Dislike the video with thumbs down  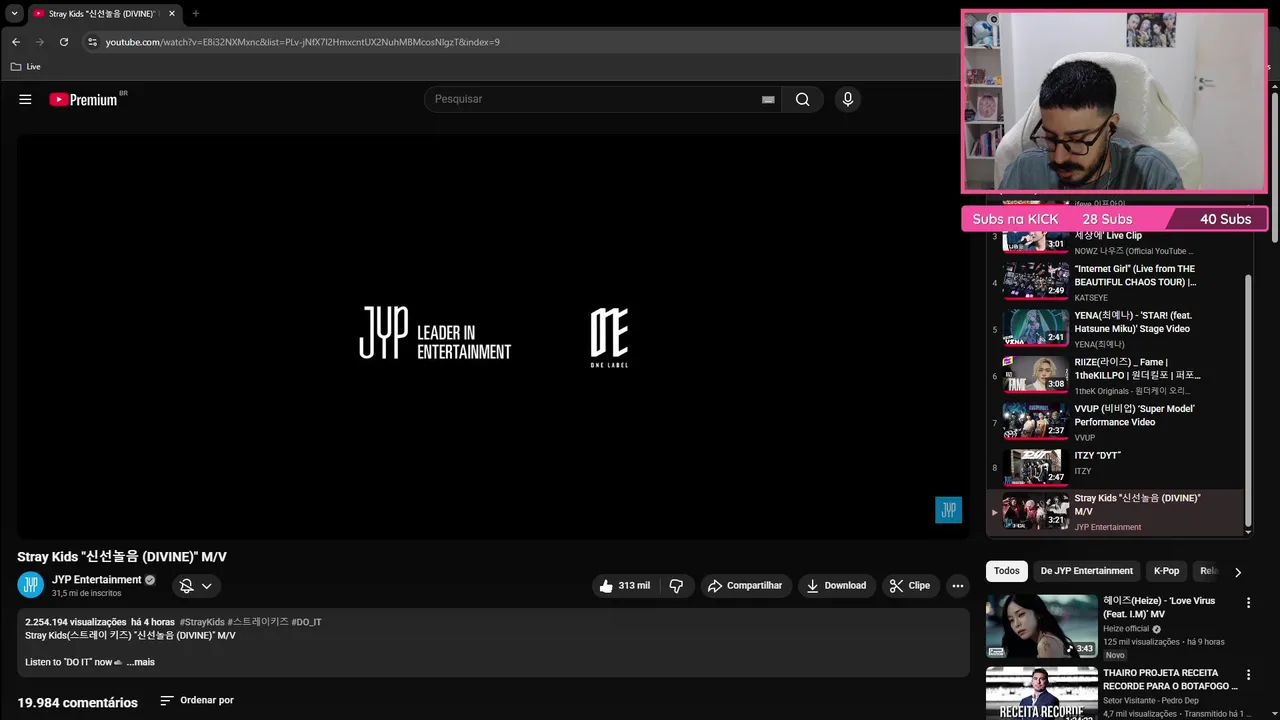tap(676, 586)
